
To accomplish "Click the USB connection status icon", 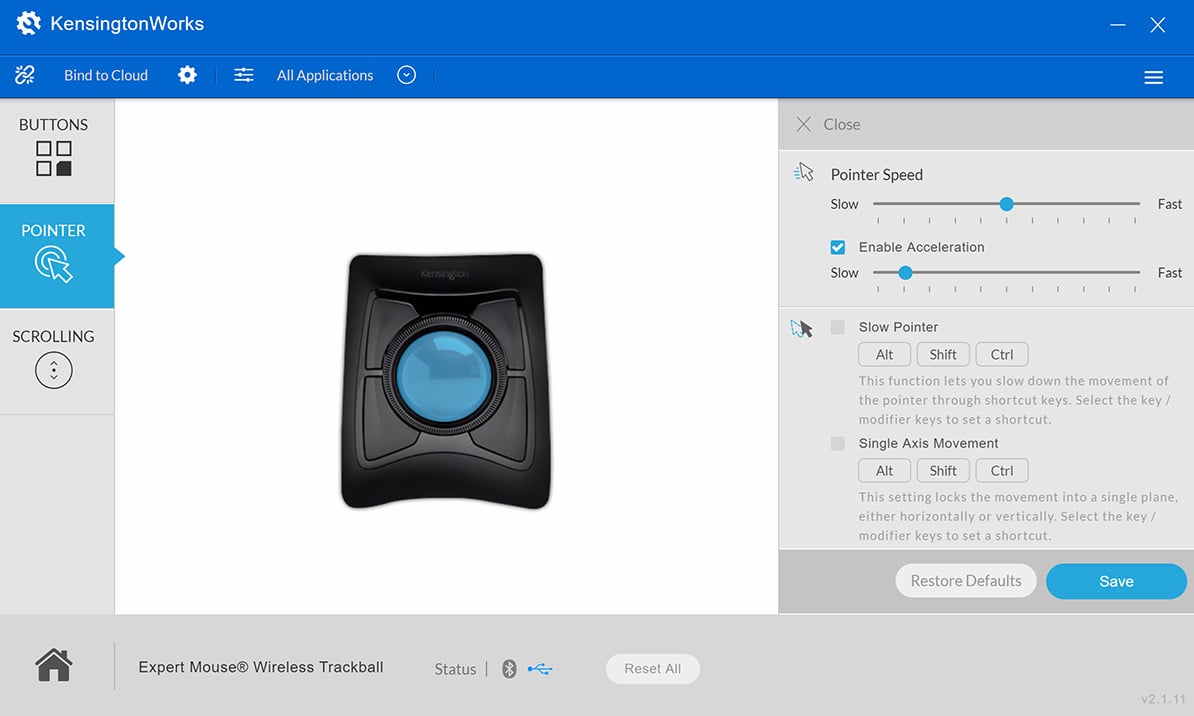I will tap(540, 669).
